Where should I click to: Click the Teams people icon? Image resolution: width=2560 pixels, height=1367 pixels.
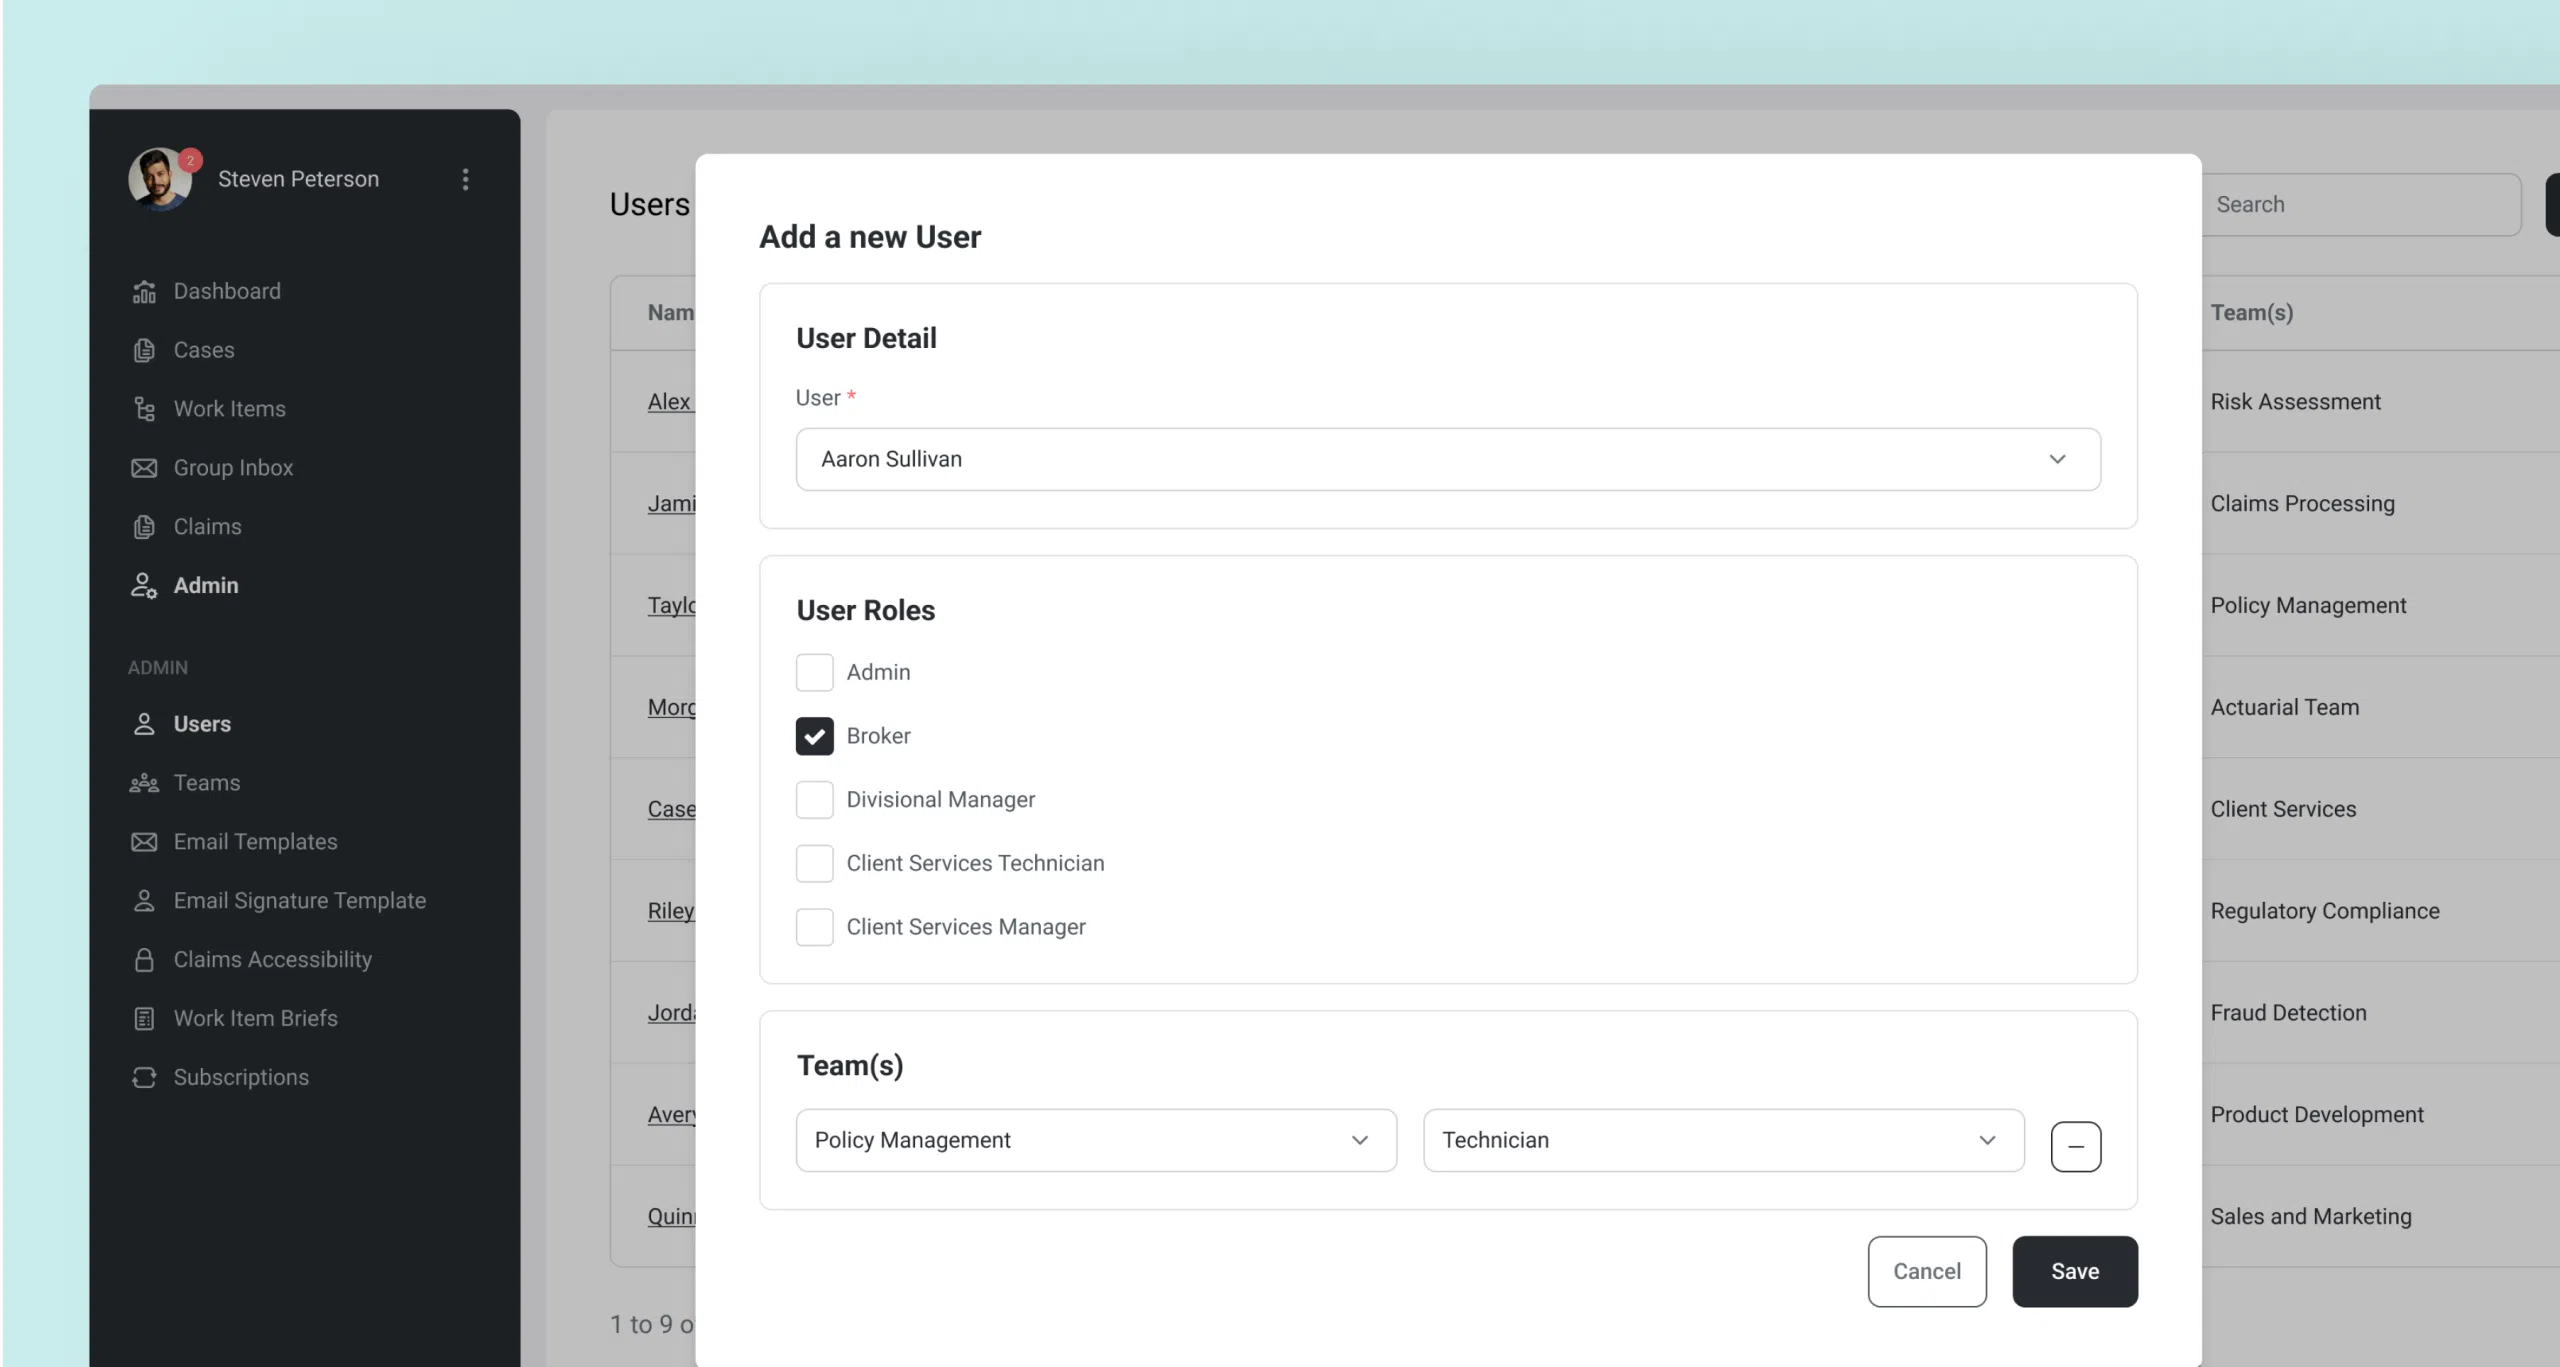(144, 783)
